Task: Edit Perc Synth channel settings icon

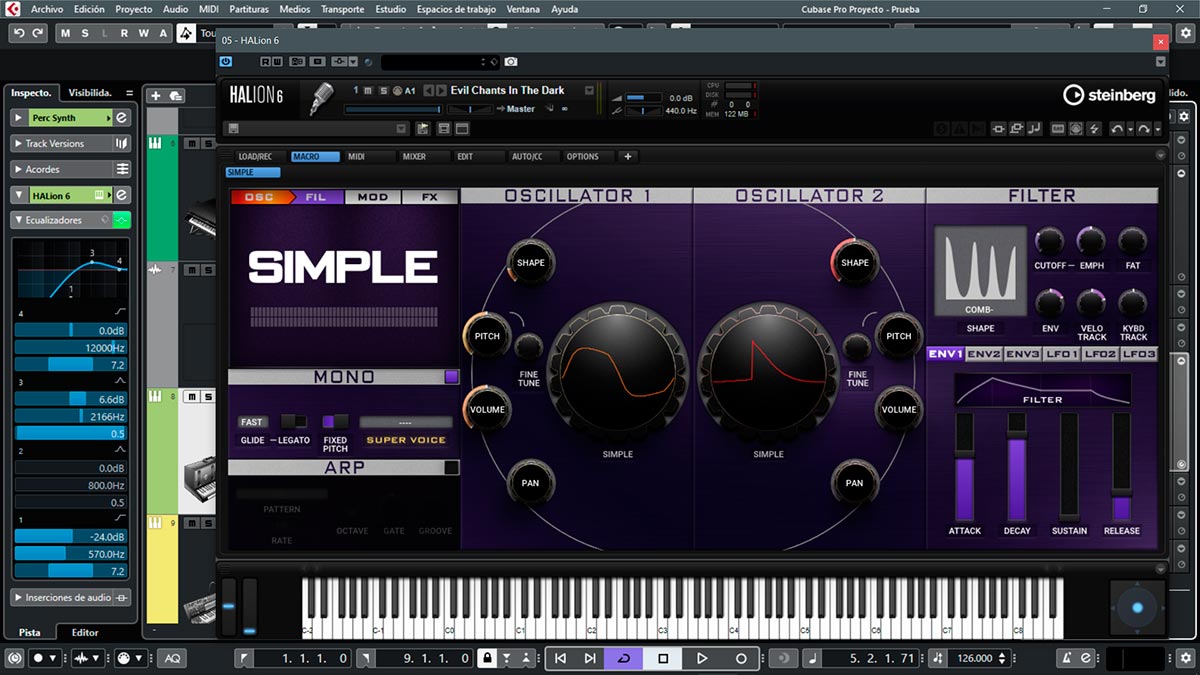Action: click(122, 118)
